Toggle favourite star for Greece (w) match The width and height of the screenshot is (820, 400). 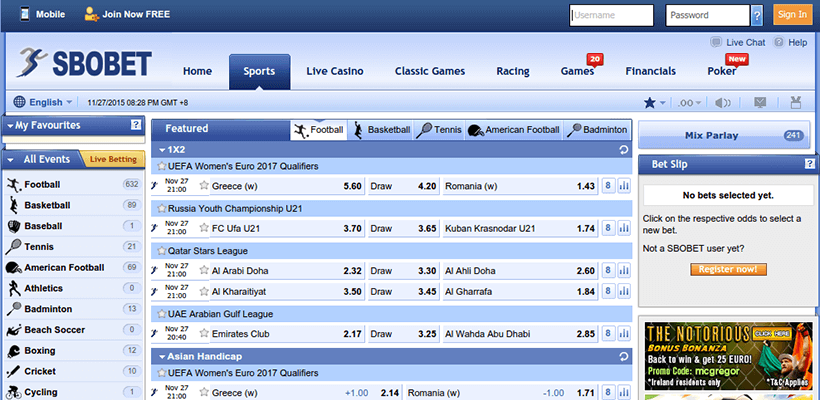204,186
